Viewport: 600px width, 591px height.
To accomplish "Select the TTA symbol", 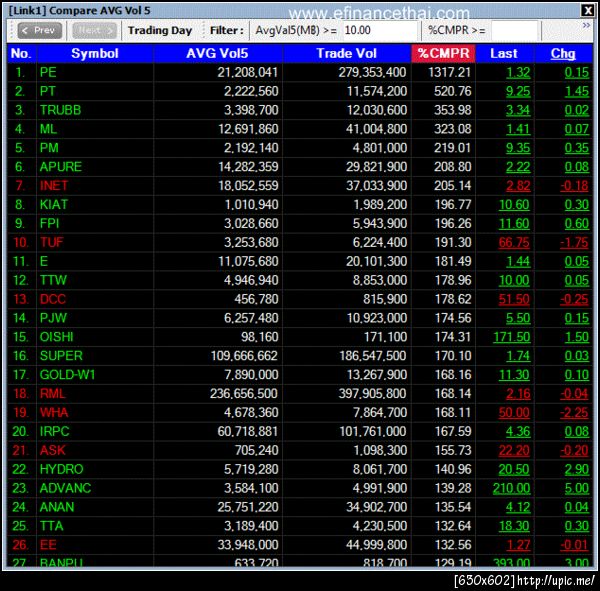I will coord(51,526).
